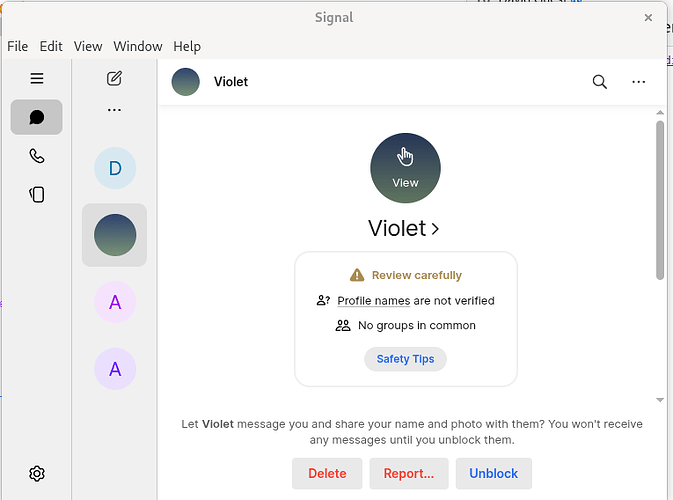Open Signal settings gear
This screenshot has width=673, height=500.
37,473
